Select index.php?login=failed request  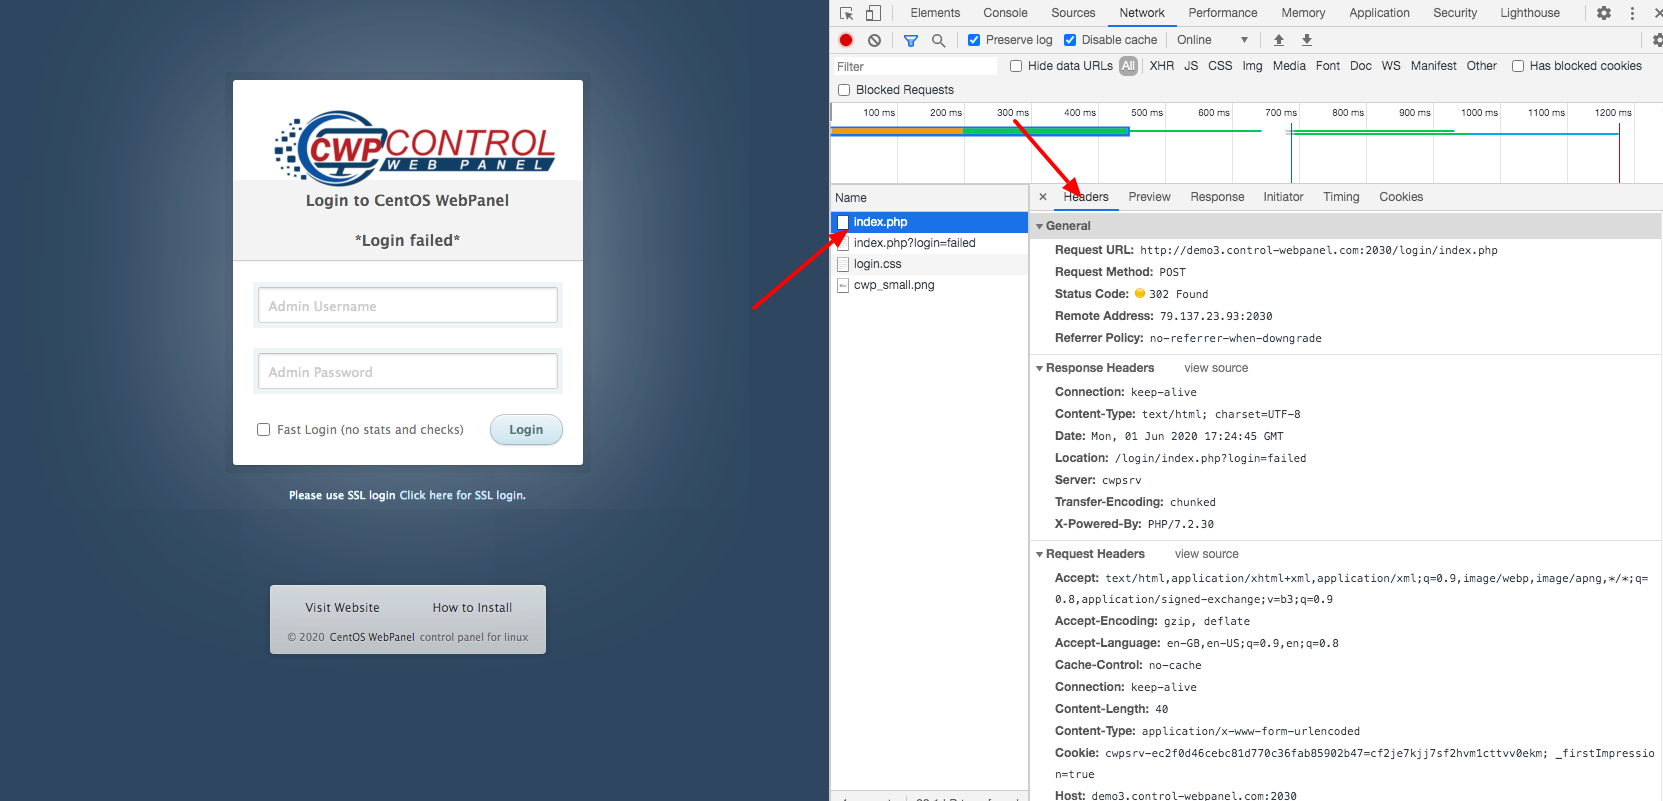[929, 243]
